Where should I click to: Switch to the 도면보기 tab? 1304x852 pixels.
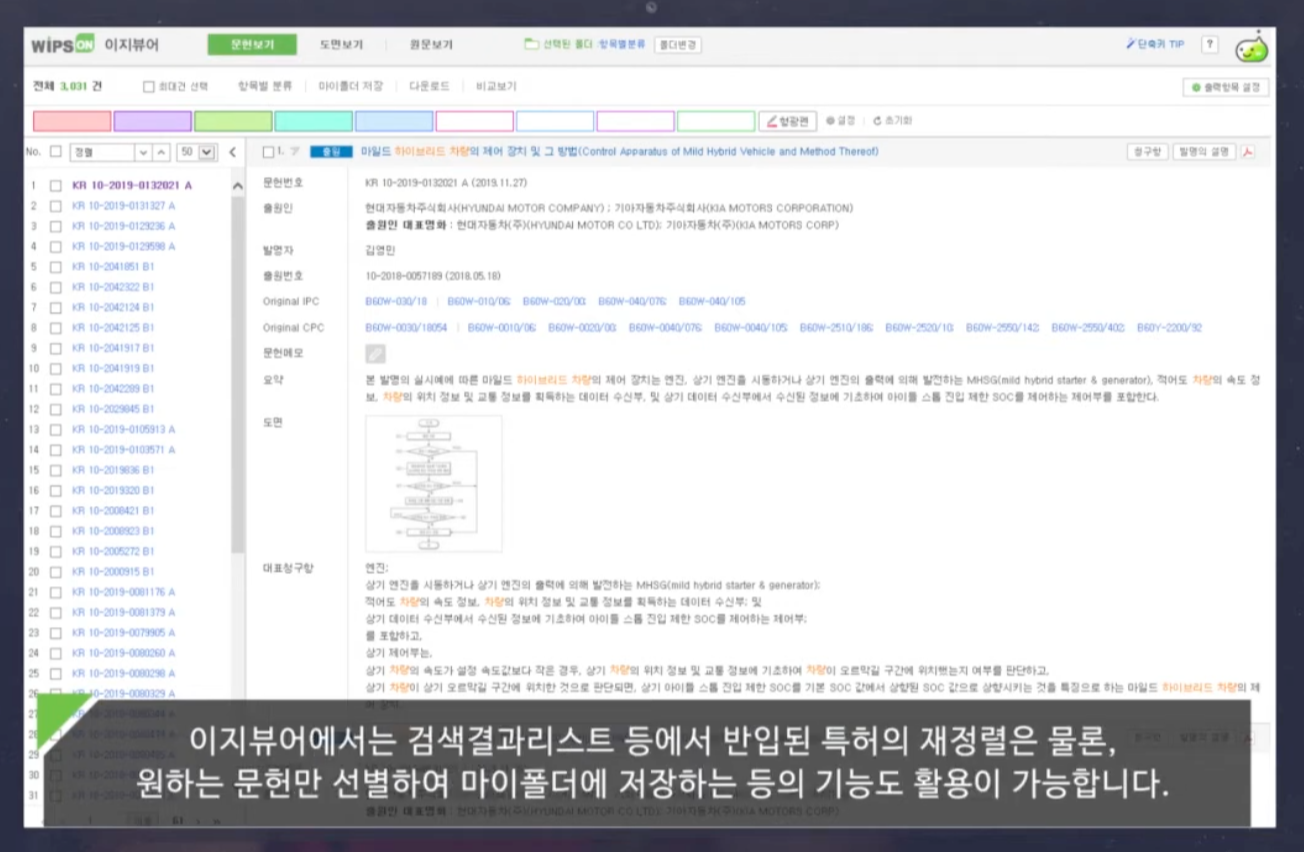pyautogui.click(x=341, y=45)
